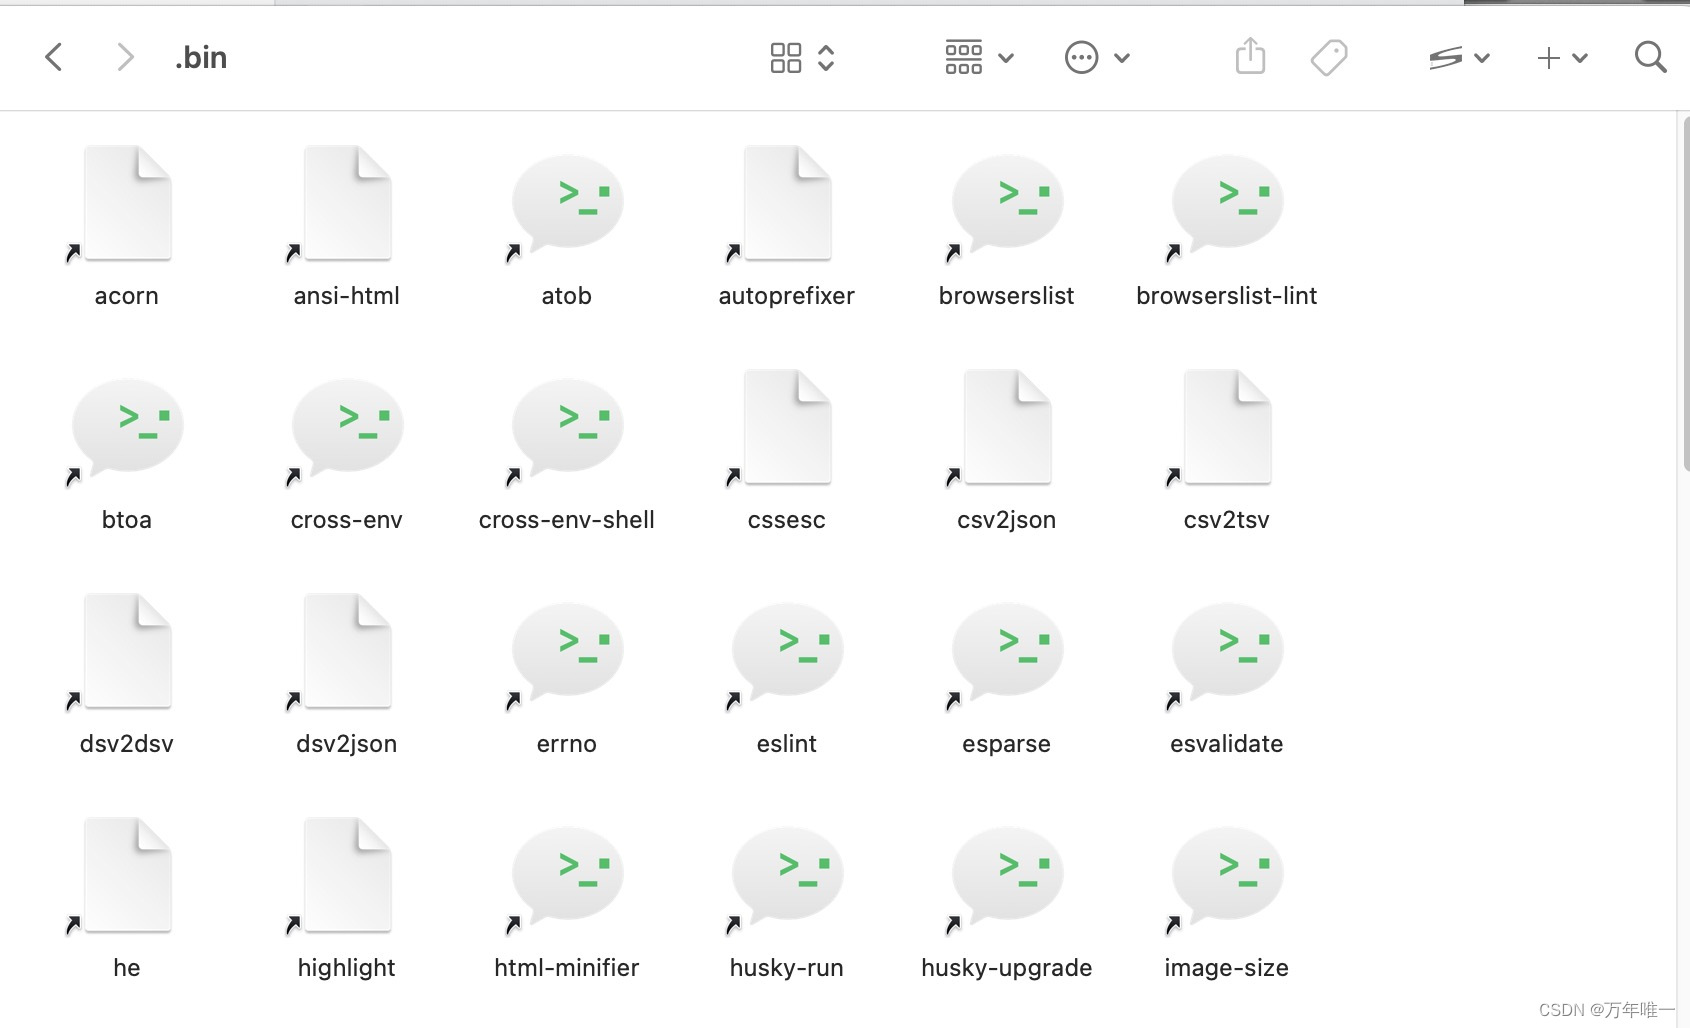The image size is (1690, 1028).
Task: Switch view using icon grid button
Action: [x=786, y=58]
